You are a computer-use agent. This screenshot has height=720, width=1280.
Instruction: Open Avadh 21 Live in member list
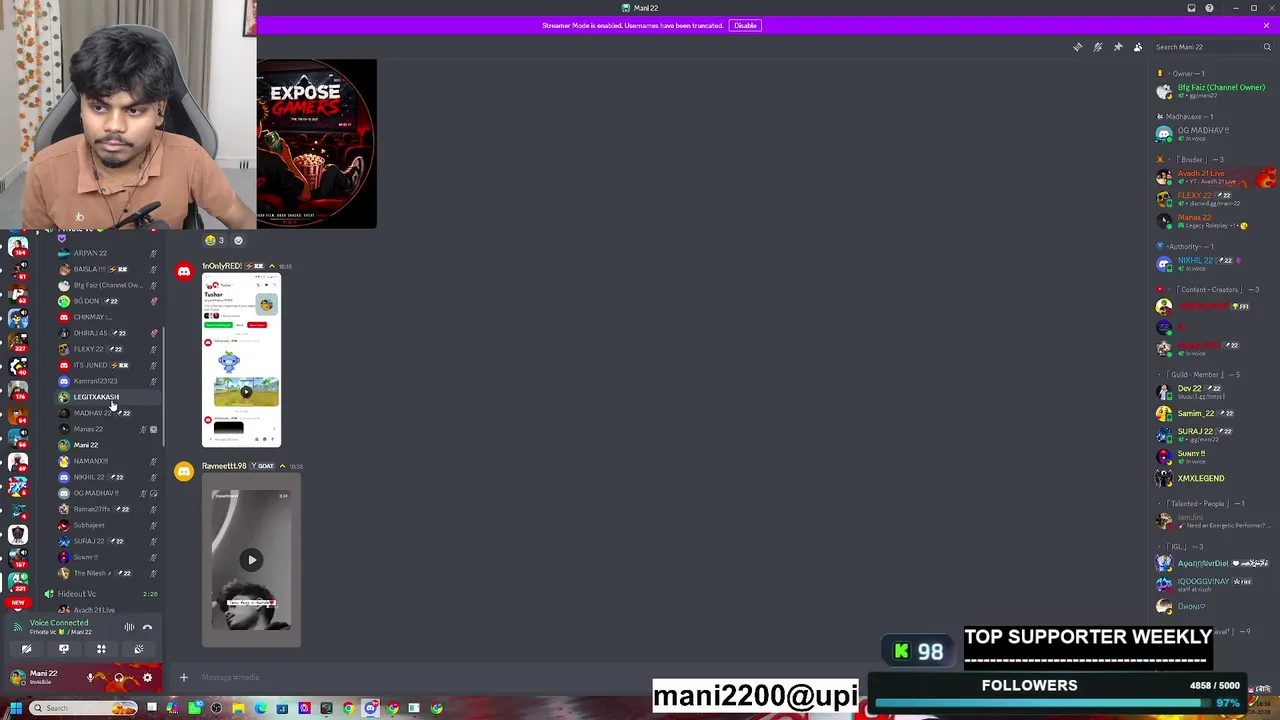point(1212,177)
